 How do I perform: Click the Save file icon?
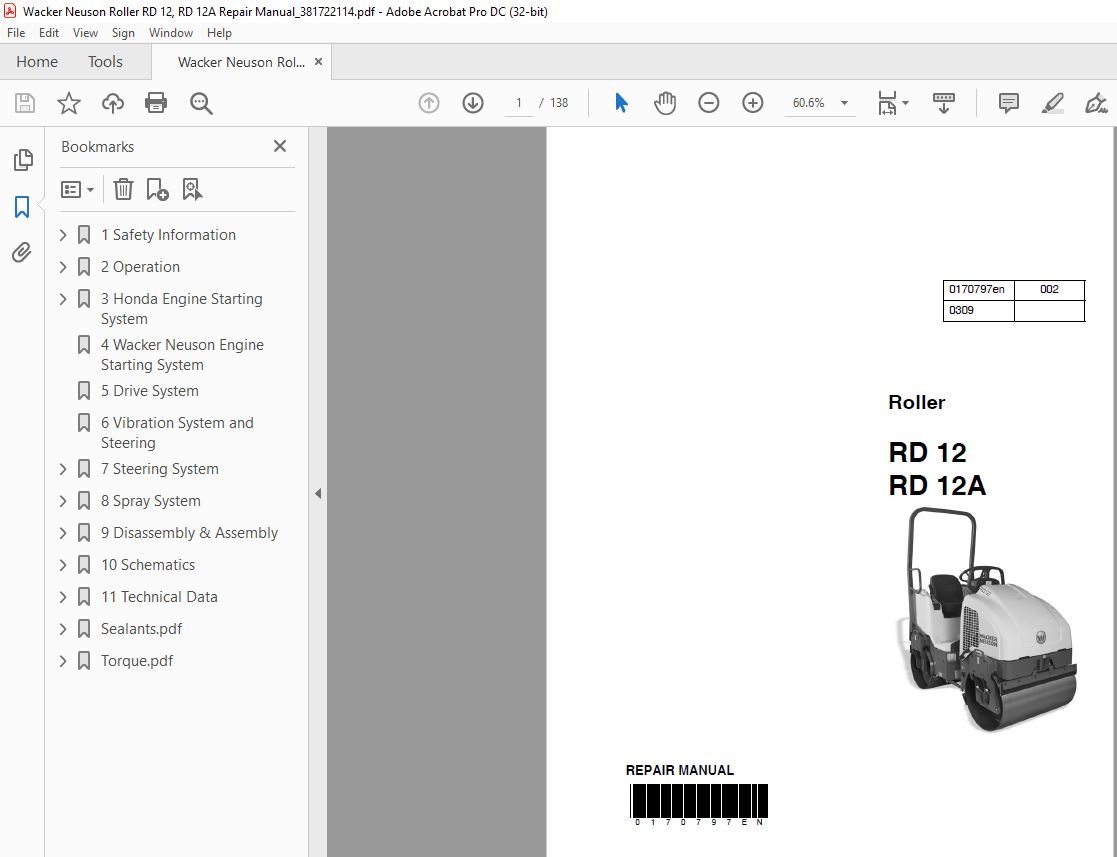(x=25, y=103)
